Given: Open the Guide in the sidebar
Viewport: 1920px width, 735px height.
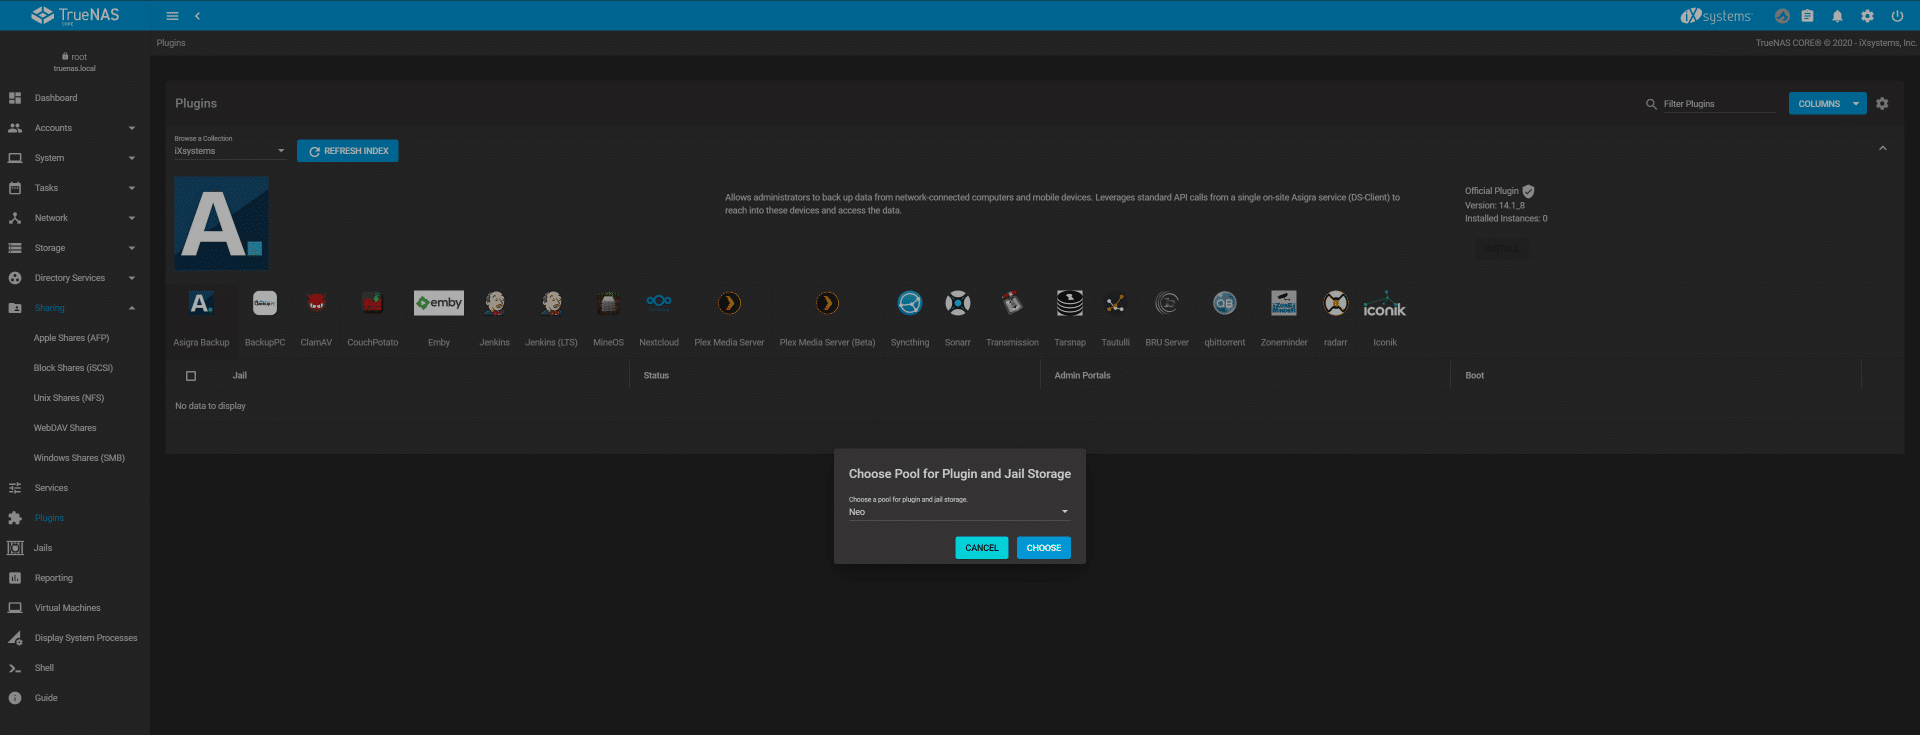Looking at the screenshot, I should (75, 698).
